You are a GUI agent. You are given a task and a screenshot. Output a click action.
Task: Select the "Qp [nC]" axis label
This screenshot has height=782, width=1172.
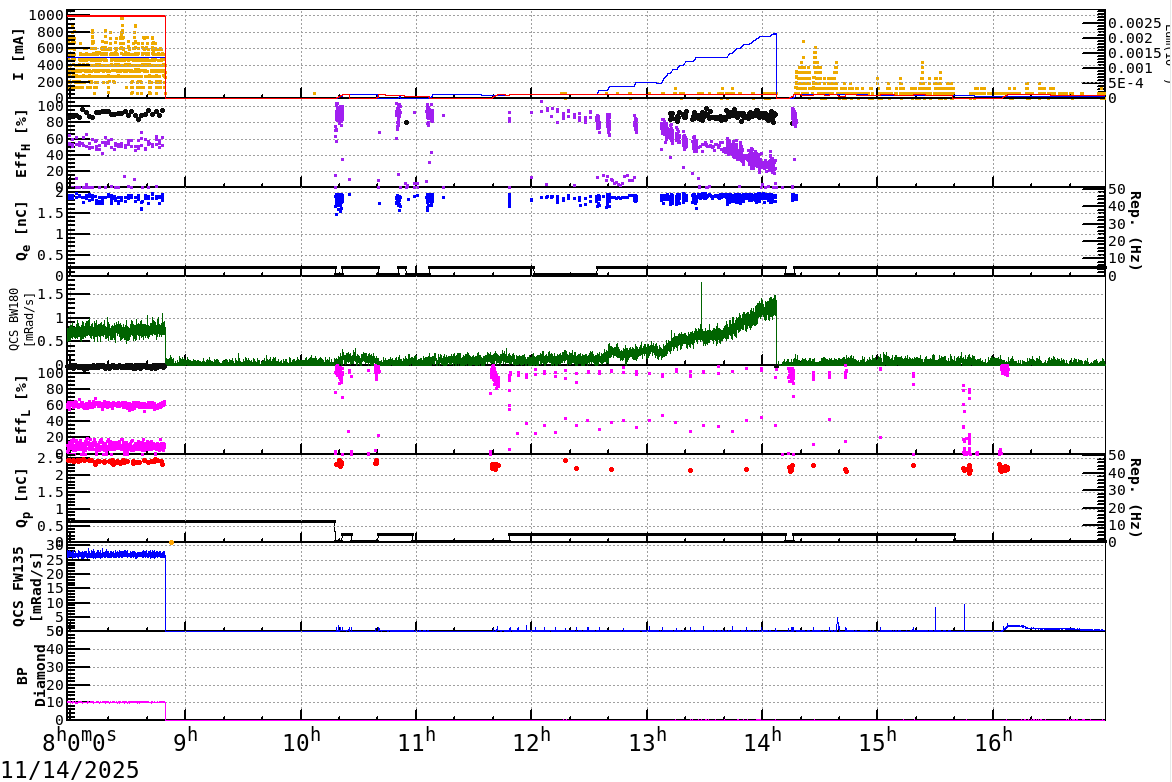coord(22,499)
